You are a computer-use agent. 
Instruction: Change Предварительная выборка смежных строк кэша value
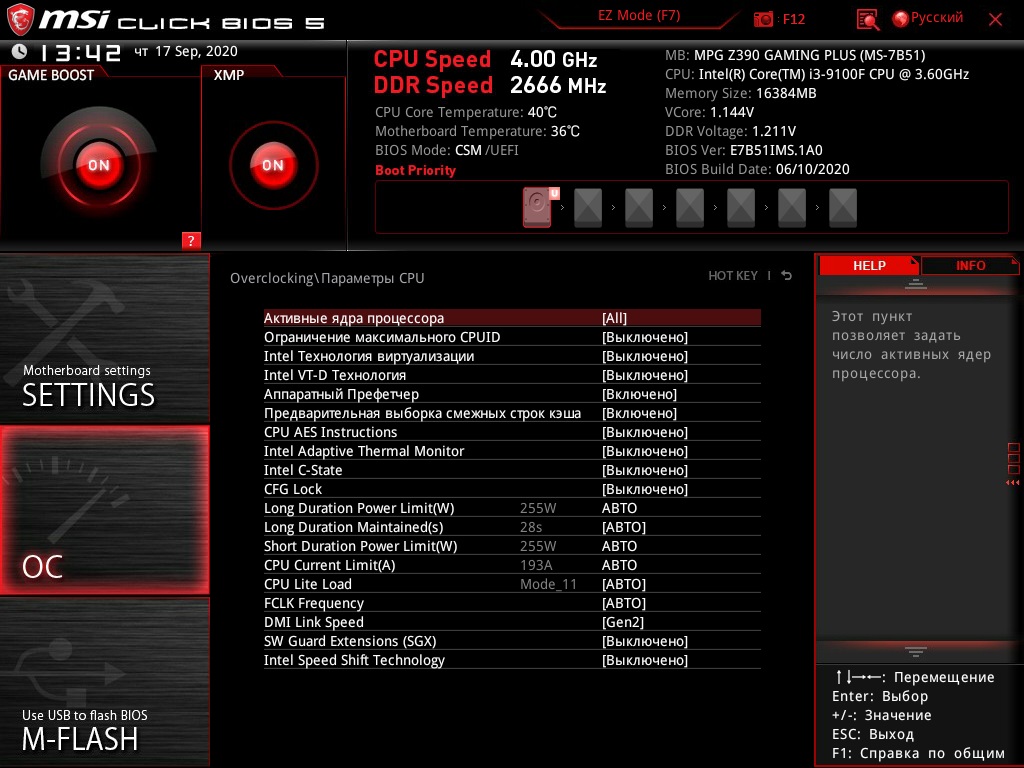point(512,413)
